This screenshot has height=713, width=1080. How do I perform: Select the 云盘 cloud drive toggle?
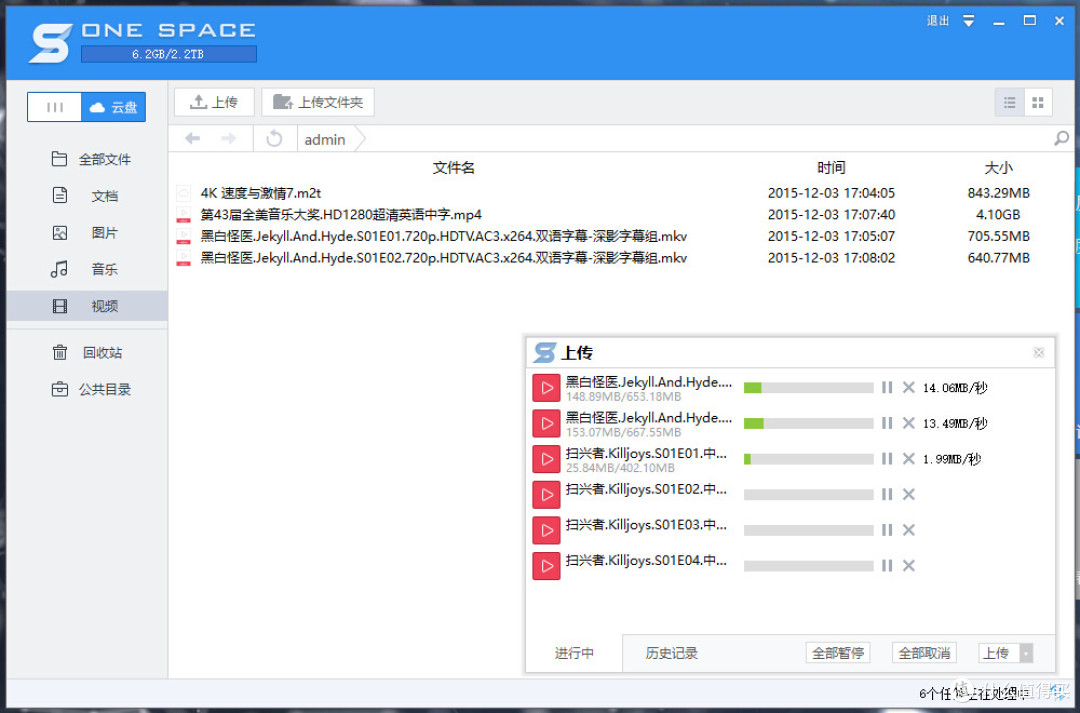[114, 107]
